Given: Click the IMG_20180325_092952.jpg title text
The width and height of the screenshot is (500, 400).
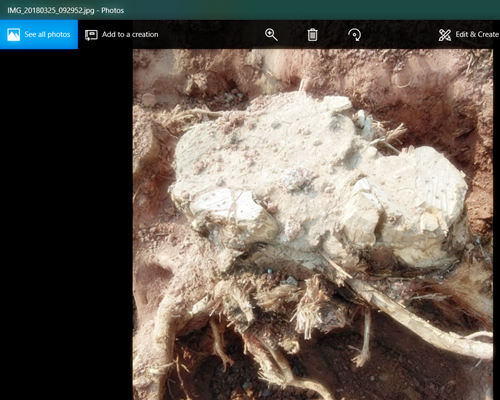Looking at the screenshot, I should 51,10.
